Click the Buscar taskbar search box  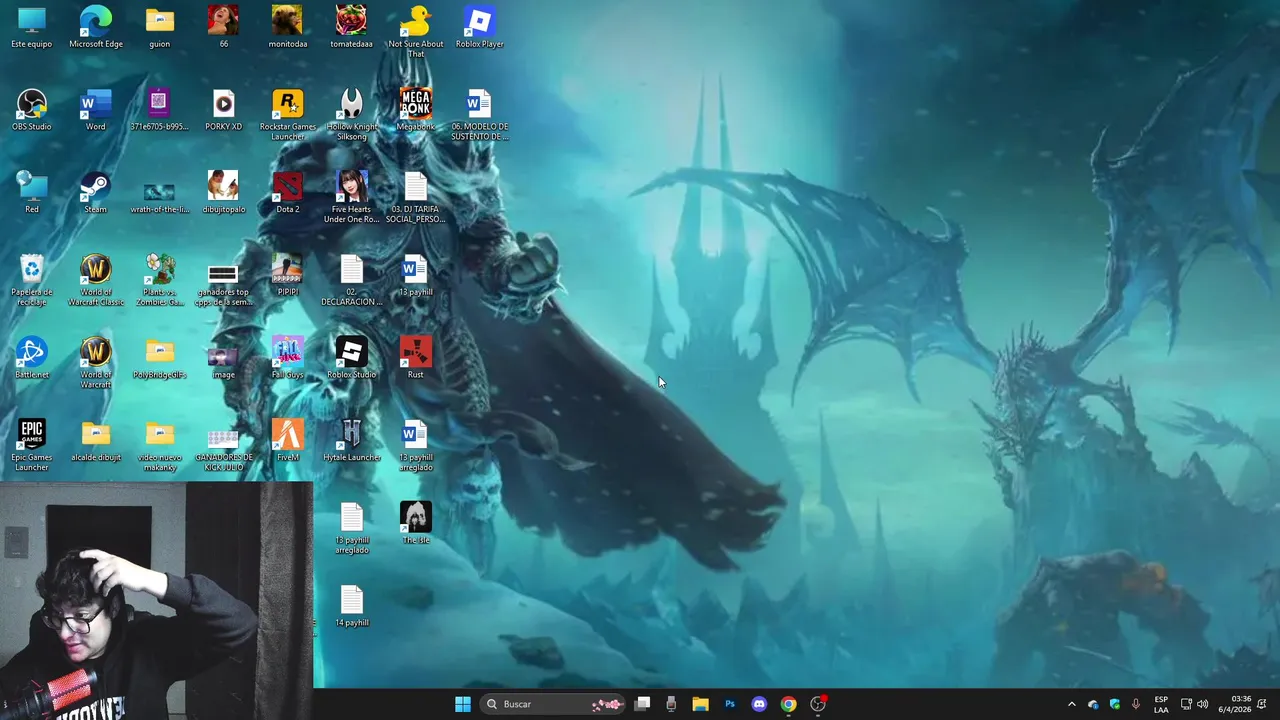(553, 704)
